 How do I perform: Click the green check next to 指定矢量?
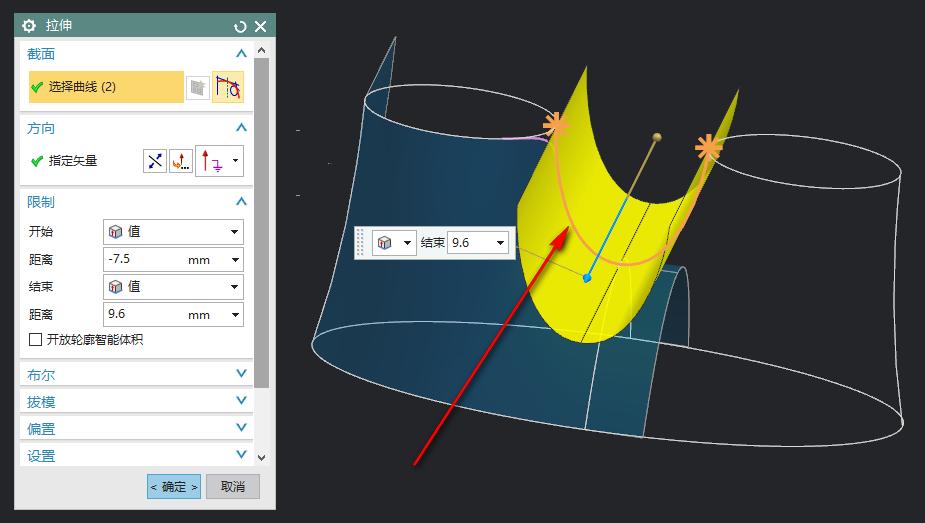[37, 160]
